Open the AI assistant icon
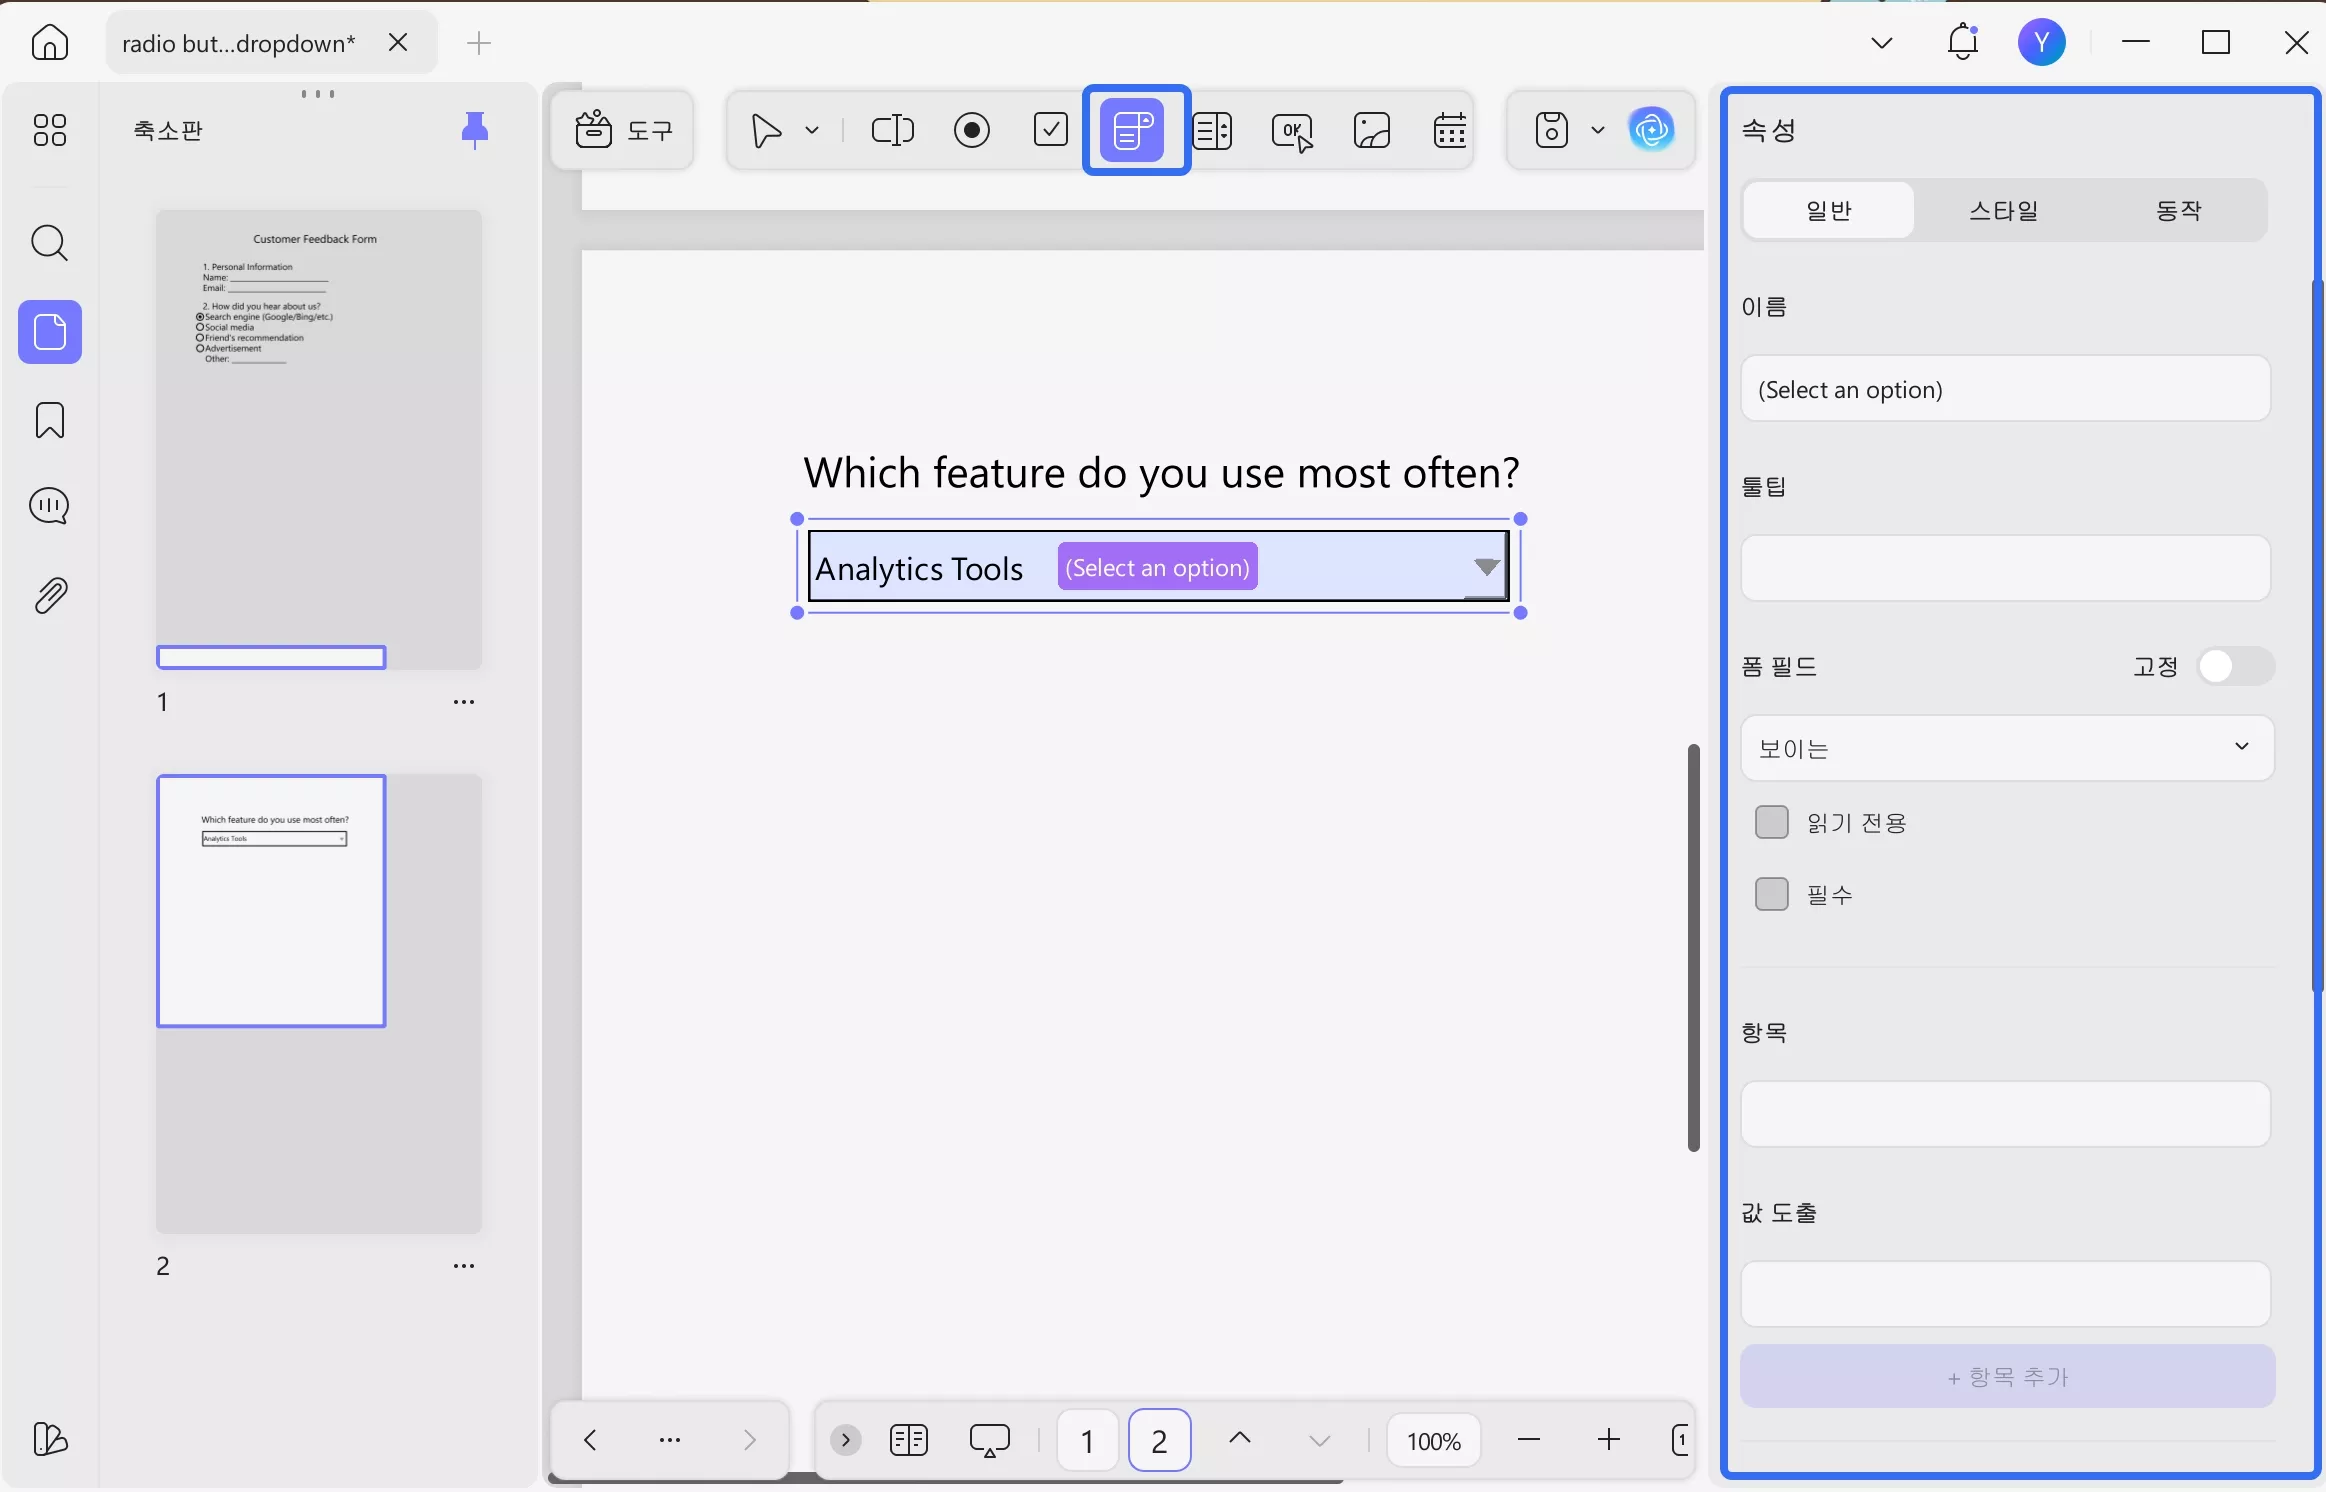The height and width of the screenshot is (1492, 2326). (1652, 130)
